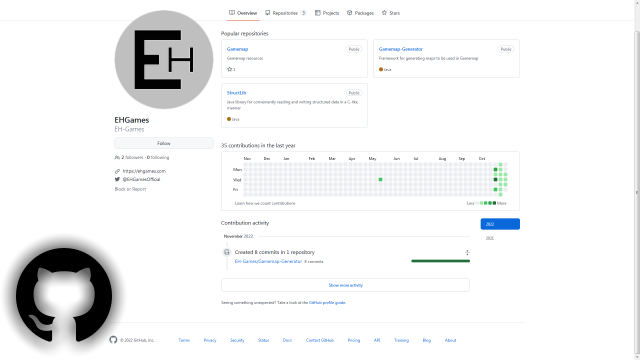Screen dimensions: 640x360
Task: Open the Packages tab
Action: (360, 13)
